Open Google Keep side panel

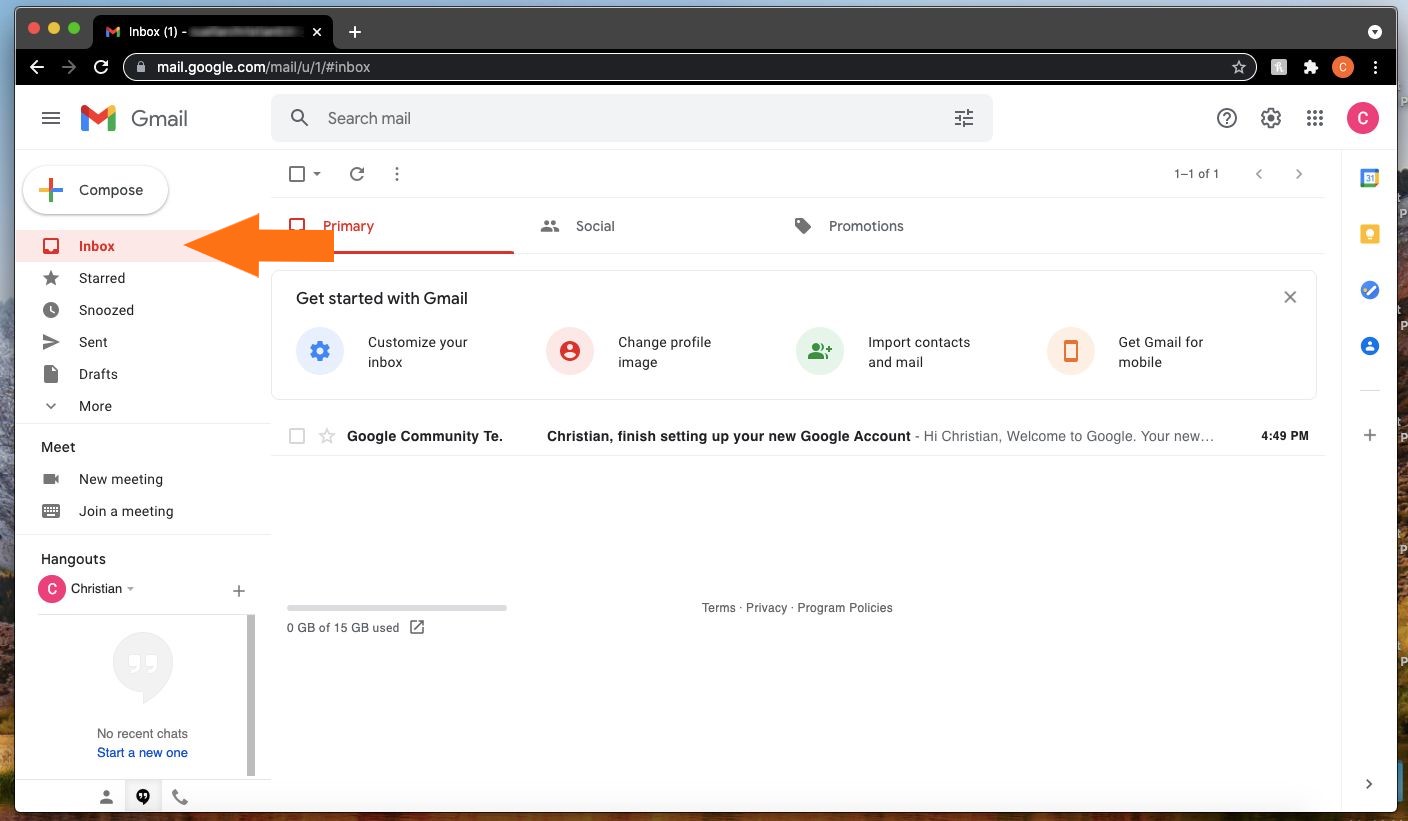[1370, 234]
